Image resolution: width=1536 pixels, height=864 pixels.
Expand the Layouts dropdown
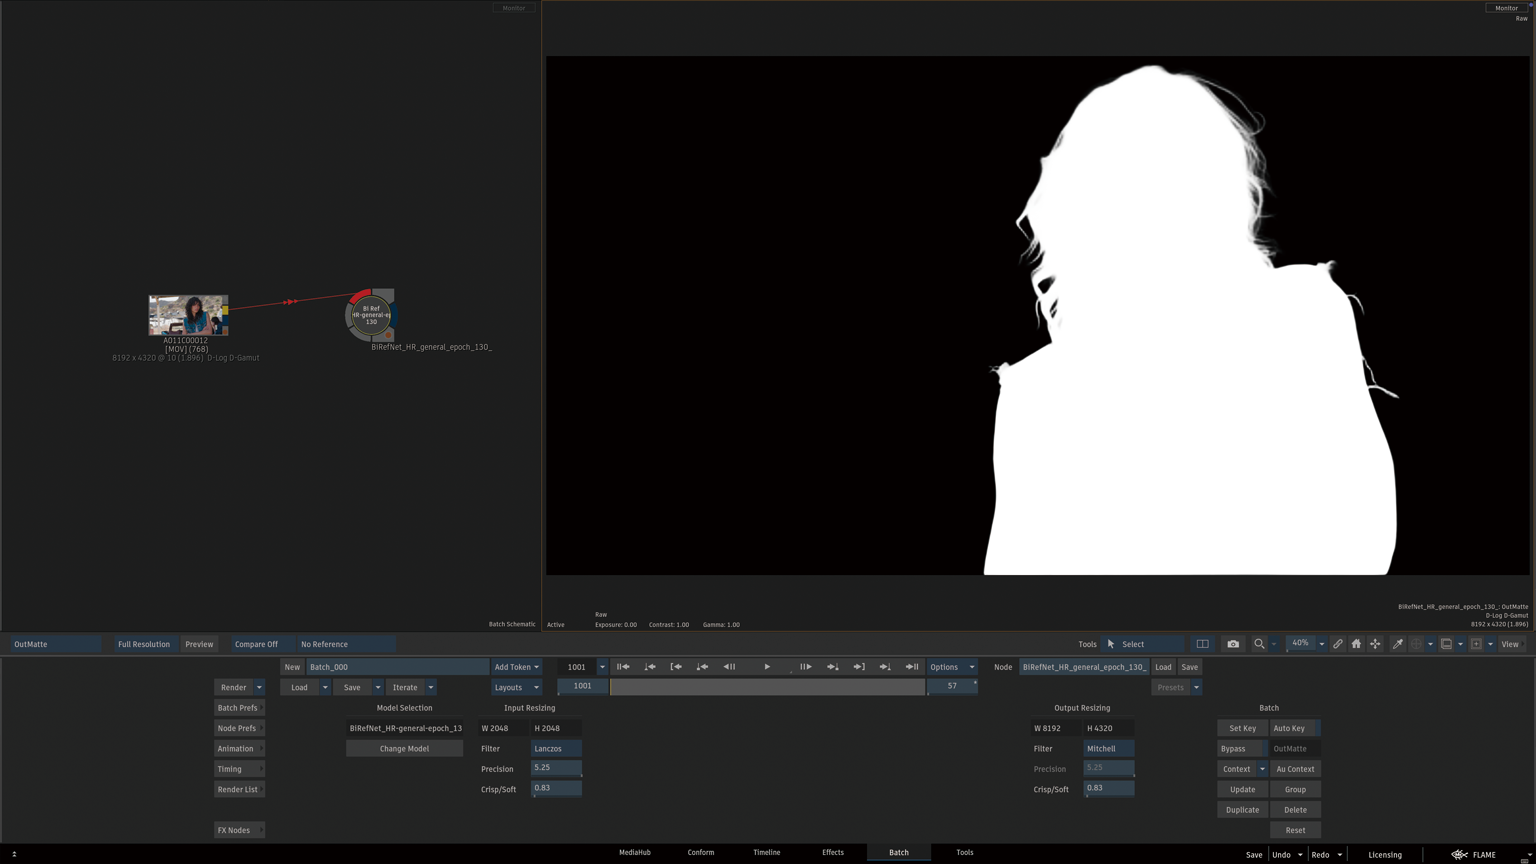[516, 687]
